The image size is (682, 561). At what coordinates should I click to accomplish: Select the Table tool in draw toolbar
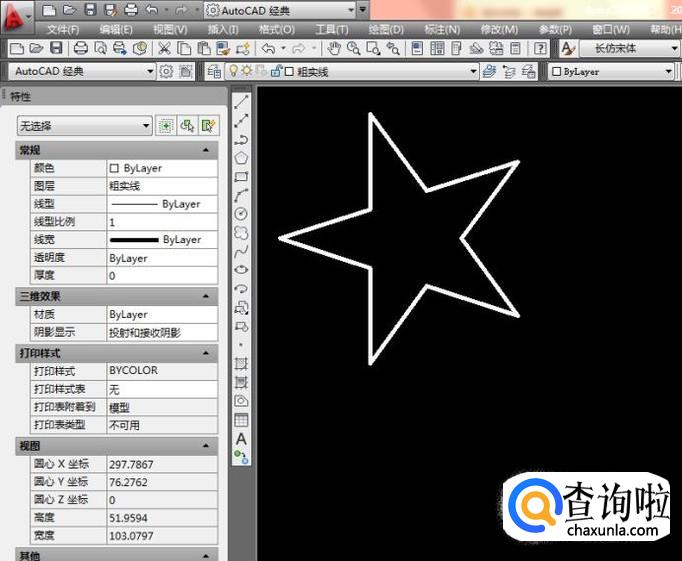click(x=241, y=420)
